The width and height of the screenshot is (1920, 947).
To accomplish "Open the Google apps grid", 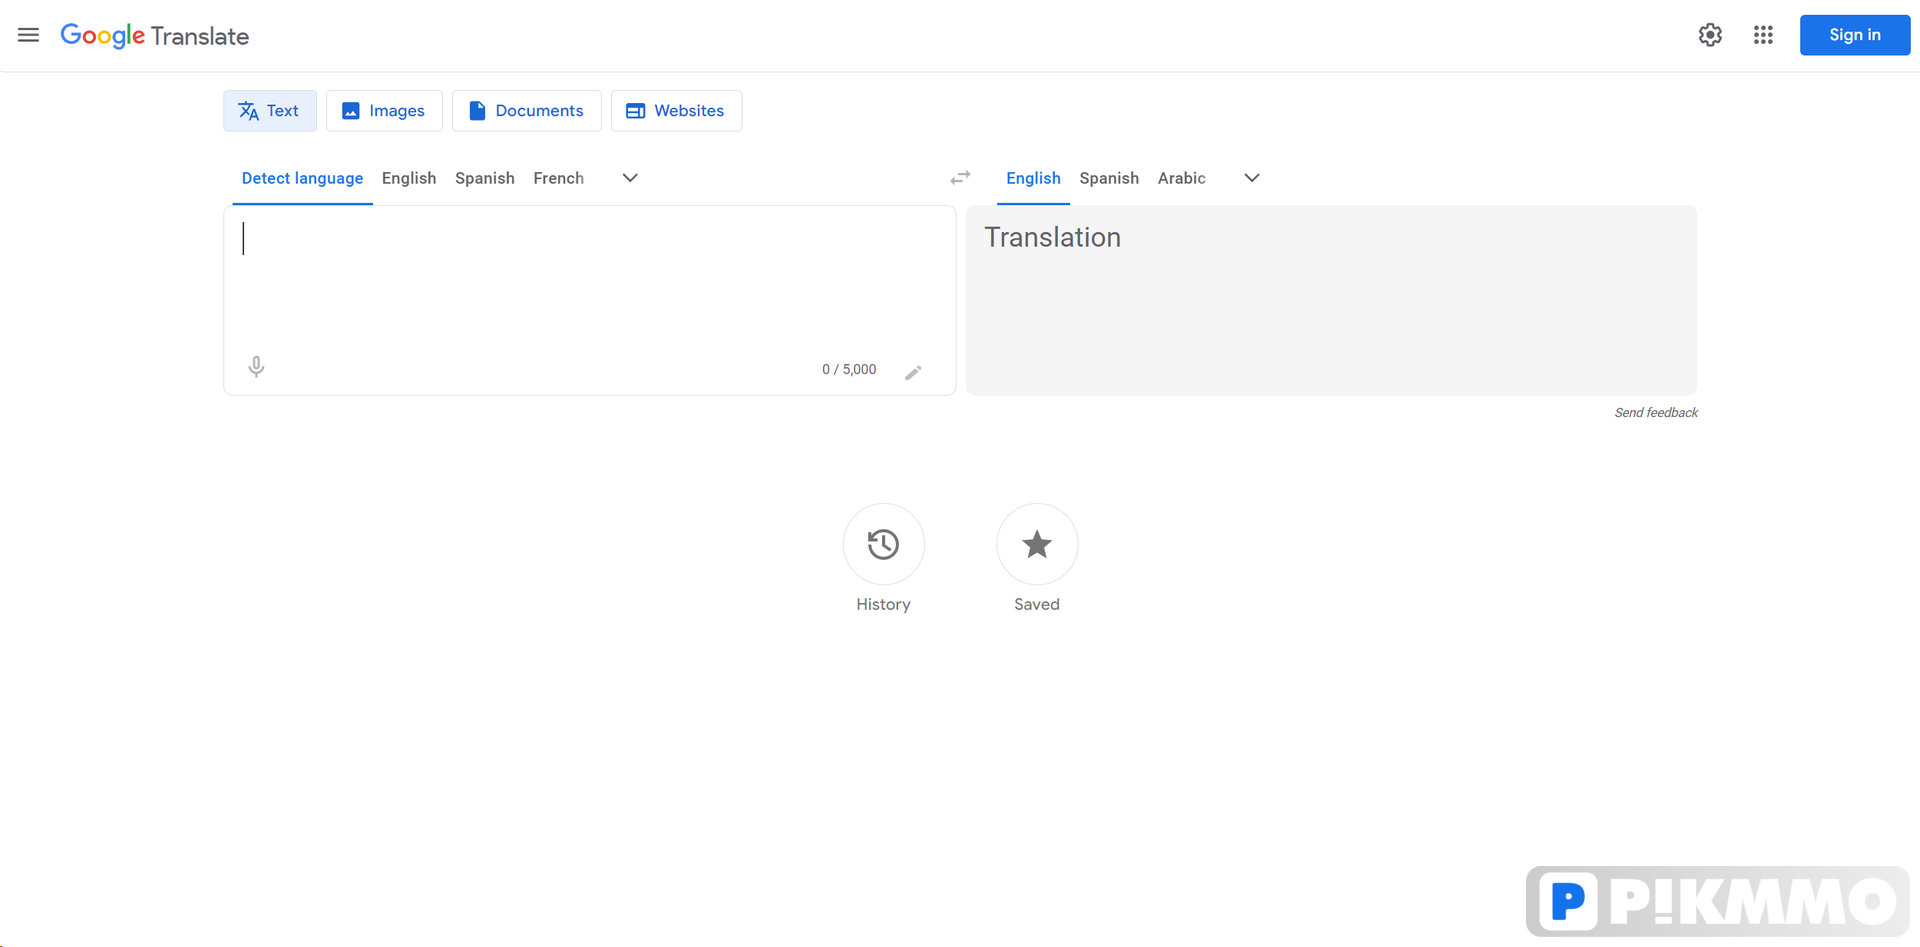I will tap(1763, 35).
